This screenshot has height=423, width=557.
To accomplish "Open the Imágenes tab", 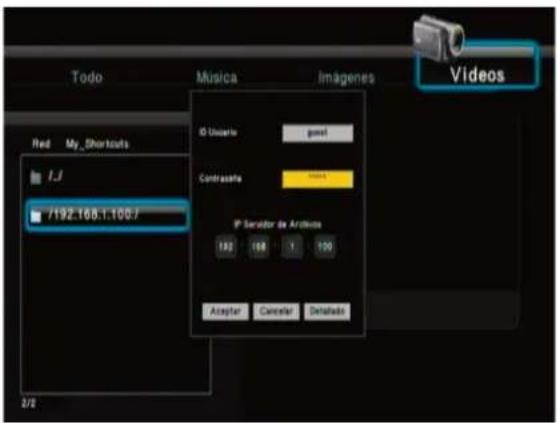I will (346, 77).
